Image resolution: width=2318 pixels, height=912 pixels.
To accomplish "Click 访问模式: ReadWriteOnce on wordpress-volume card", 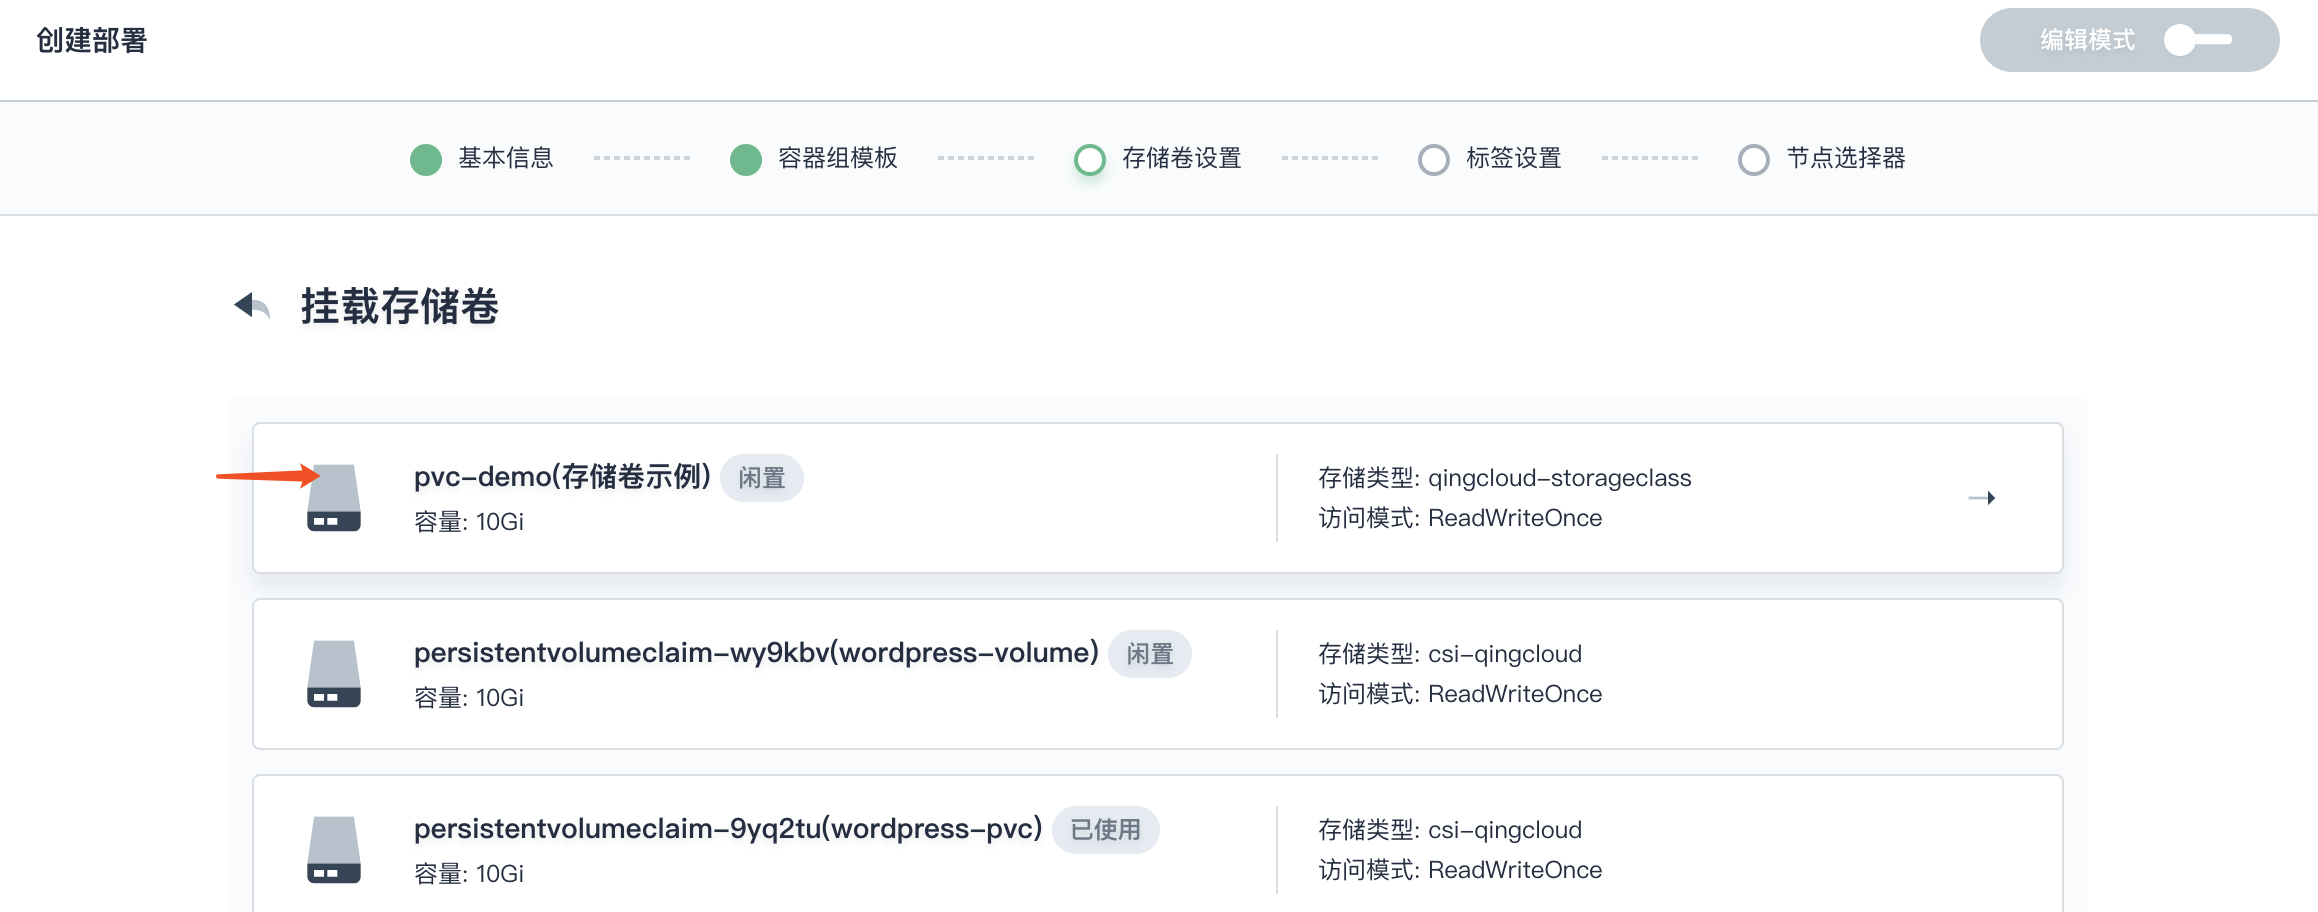I will pyautogui.click(x=1460, y=694).
